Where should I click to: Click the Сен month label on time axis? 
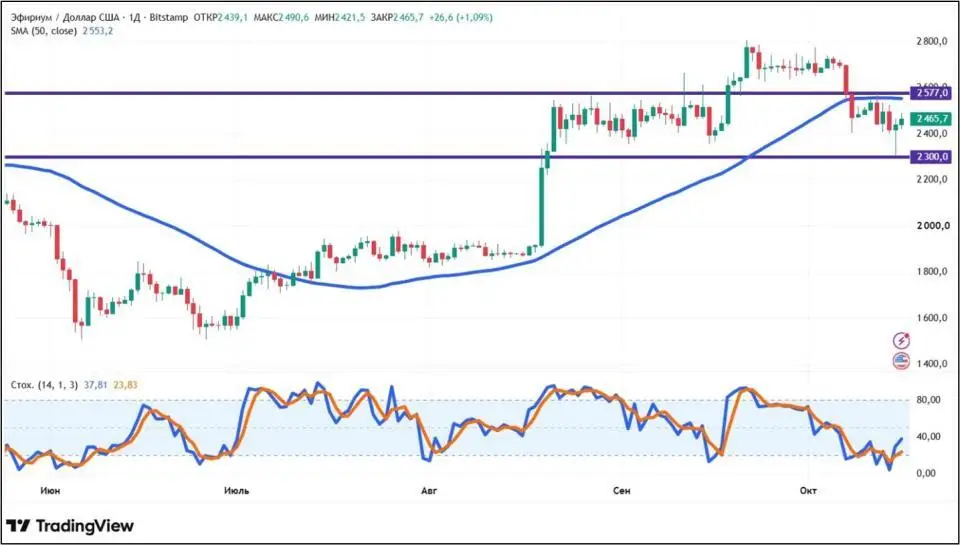click(621, 490)
